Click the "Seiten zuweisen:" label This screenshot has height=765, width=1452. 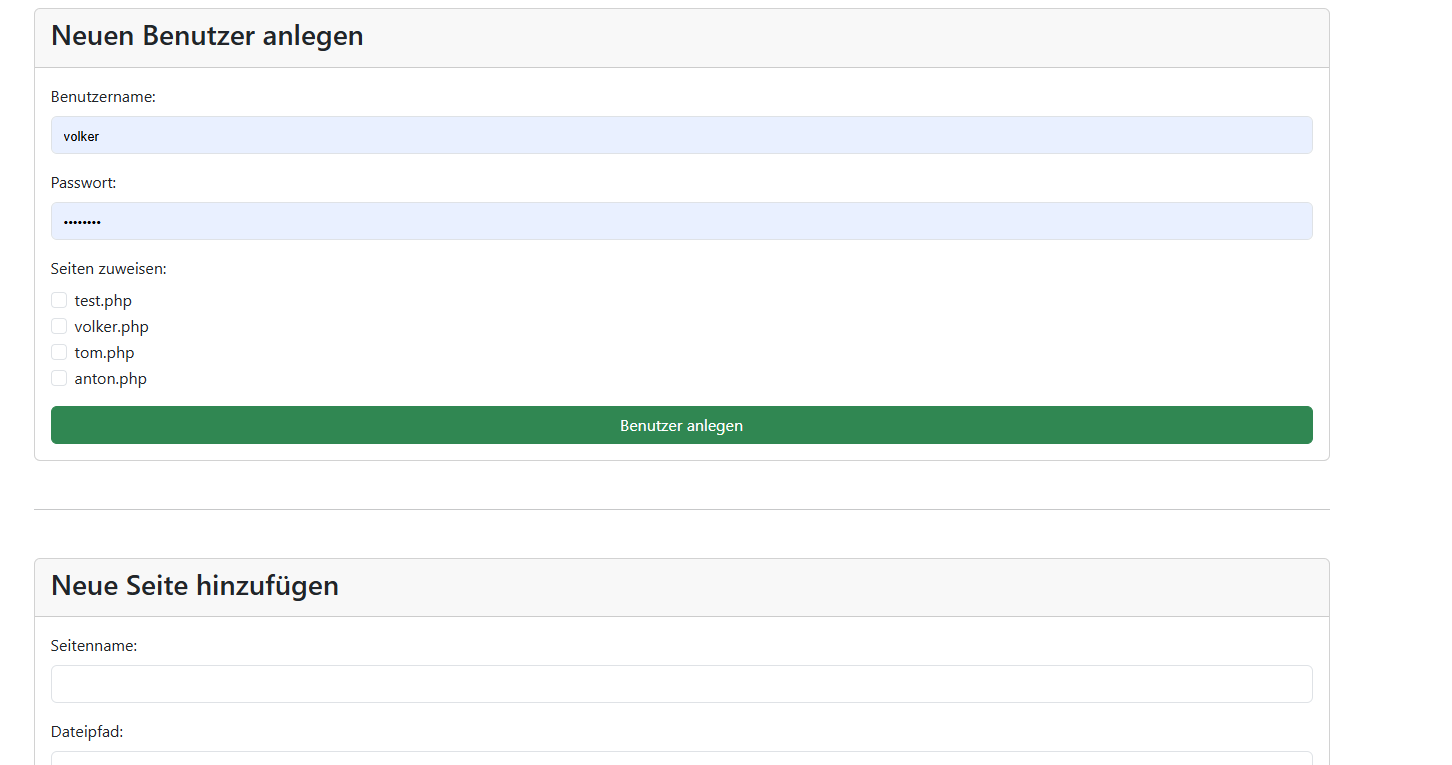coord(108,269)
